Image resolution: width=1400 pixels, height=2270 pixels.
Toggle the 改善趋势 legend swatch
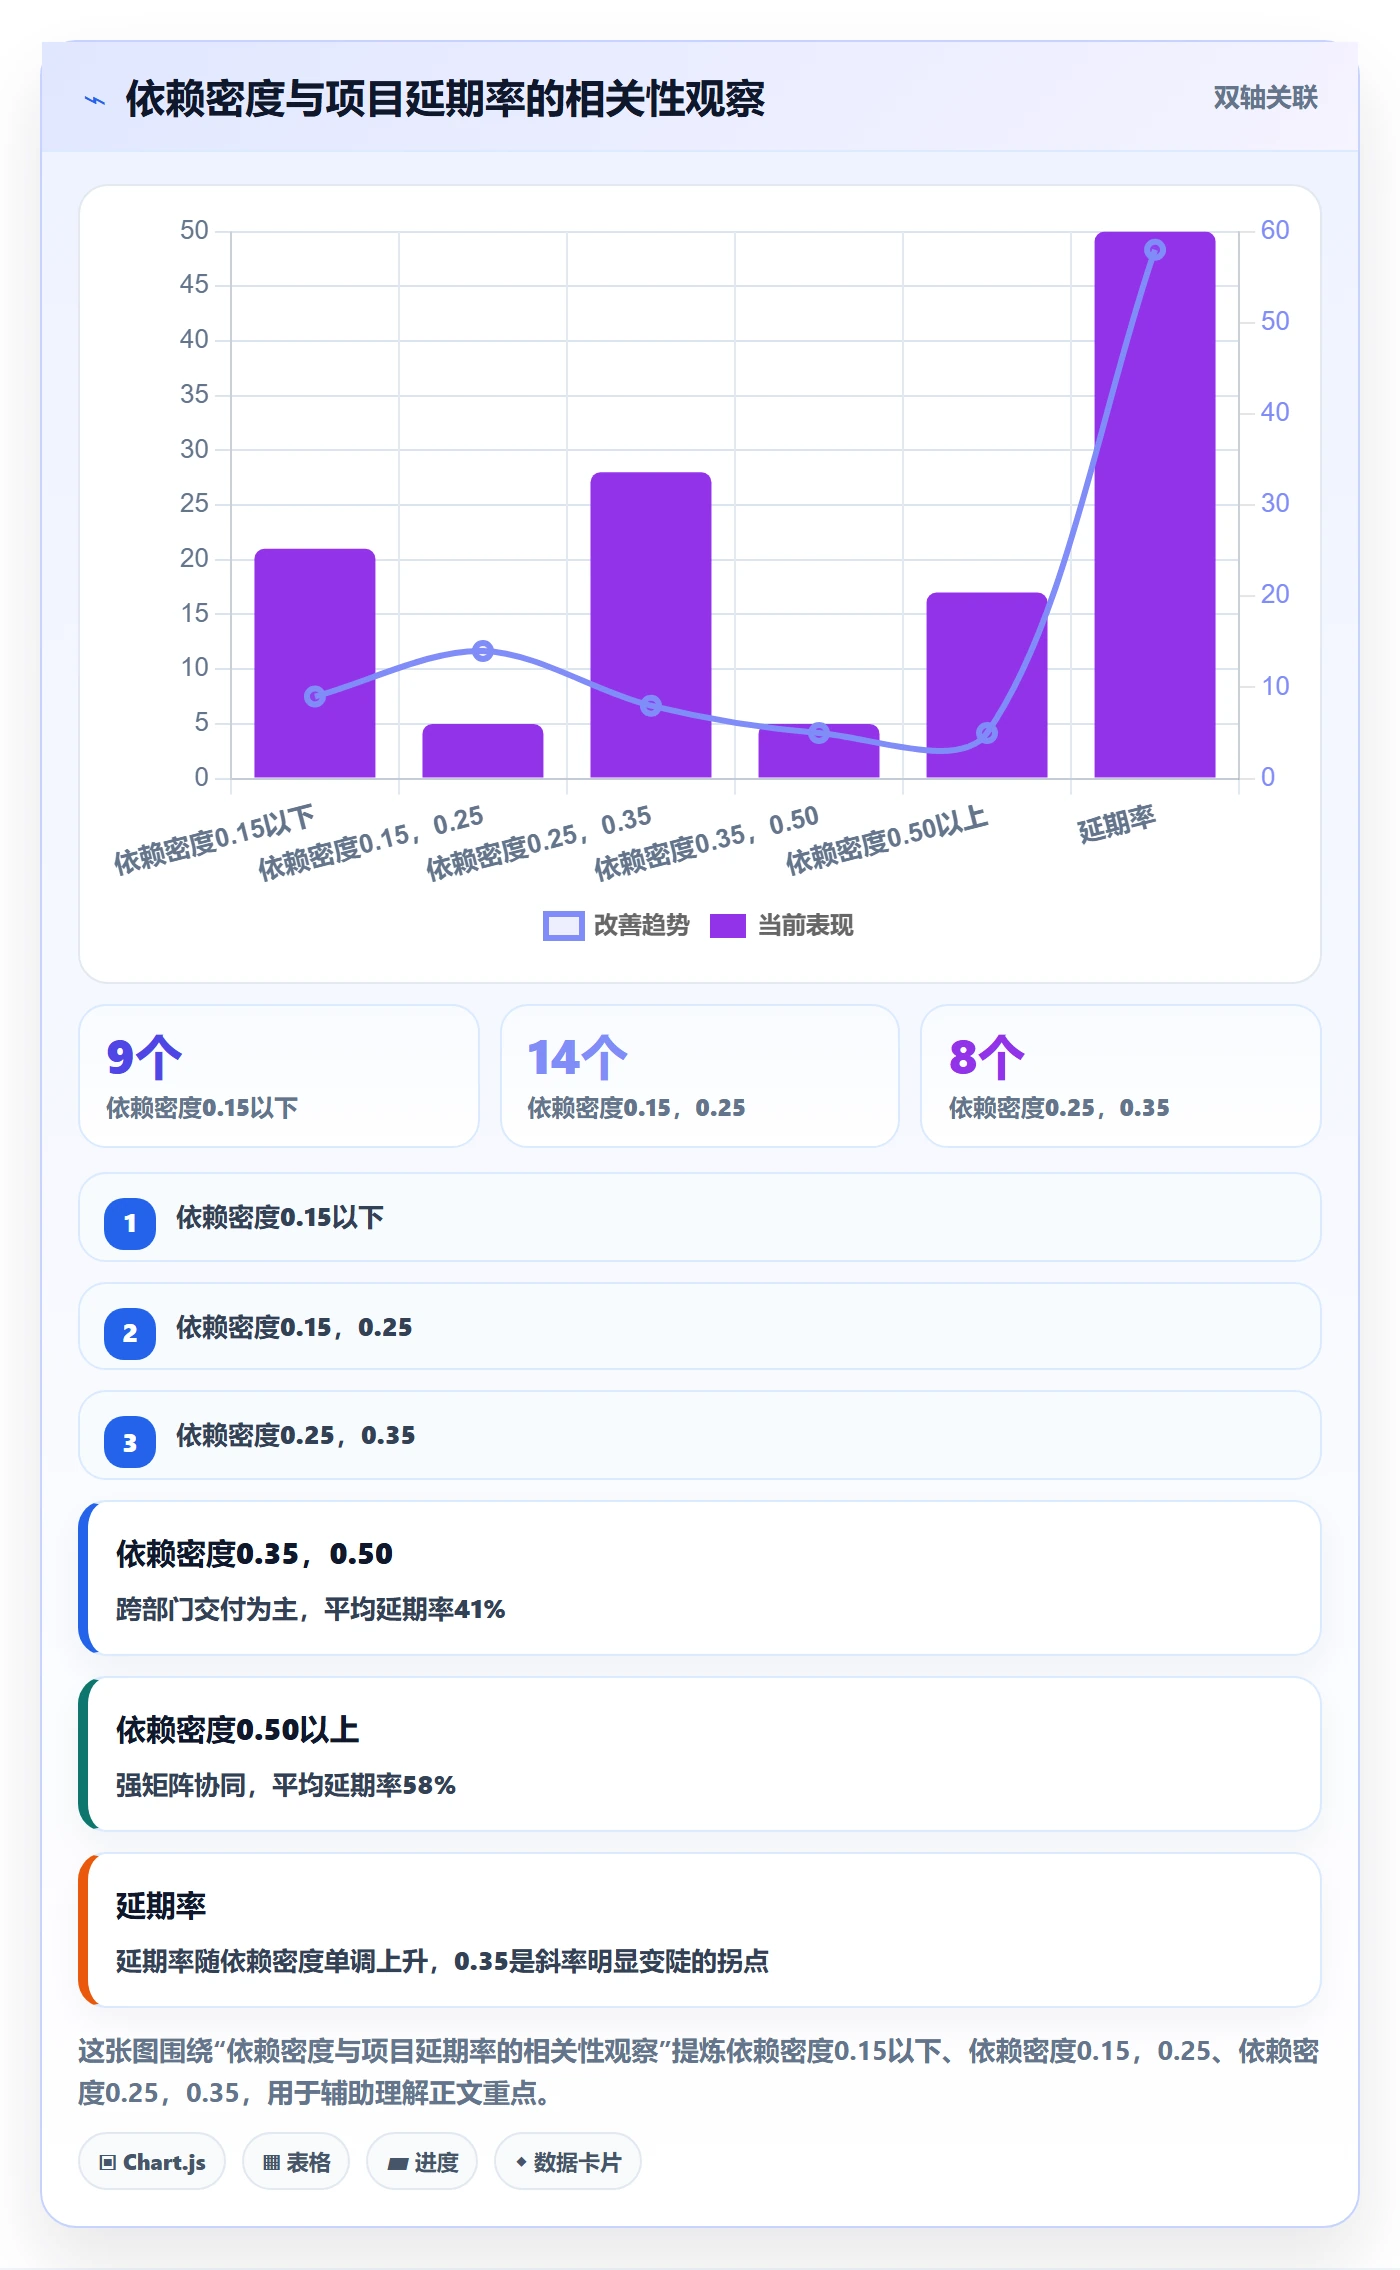[x=563, y=926]
